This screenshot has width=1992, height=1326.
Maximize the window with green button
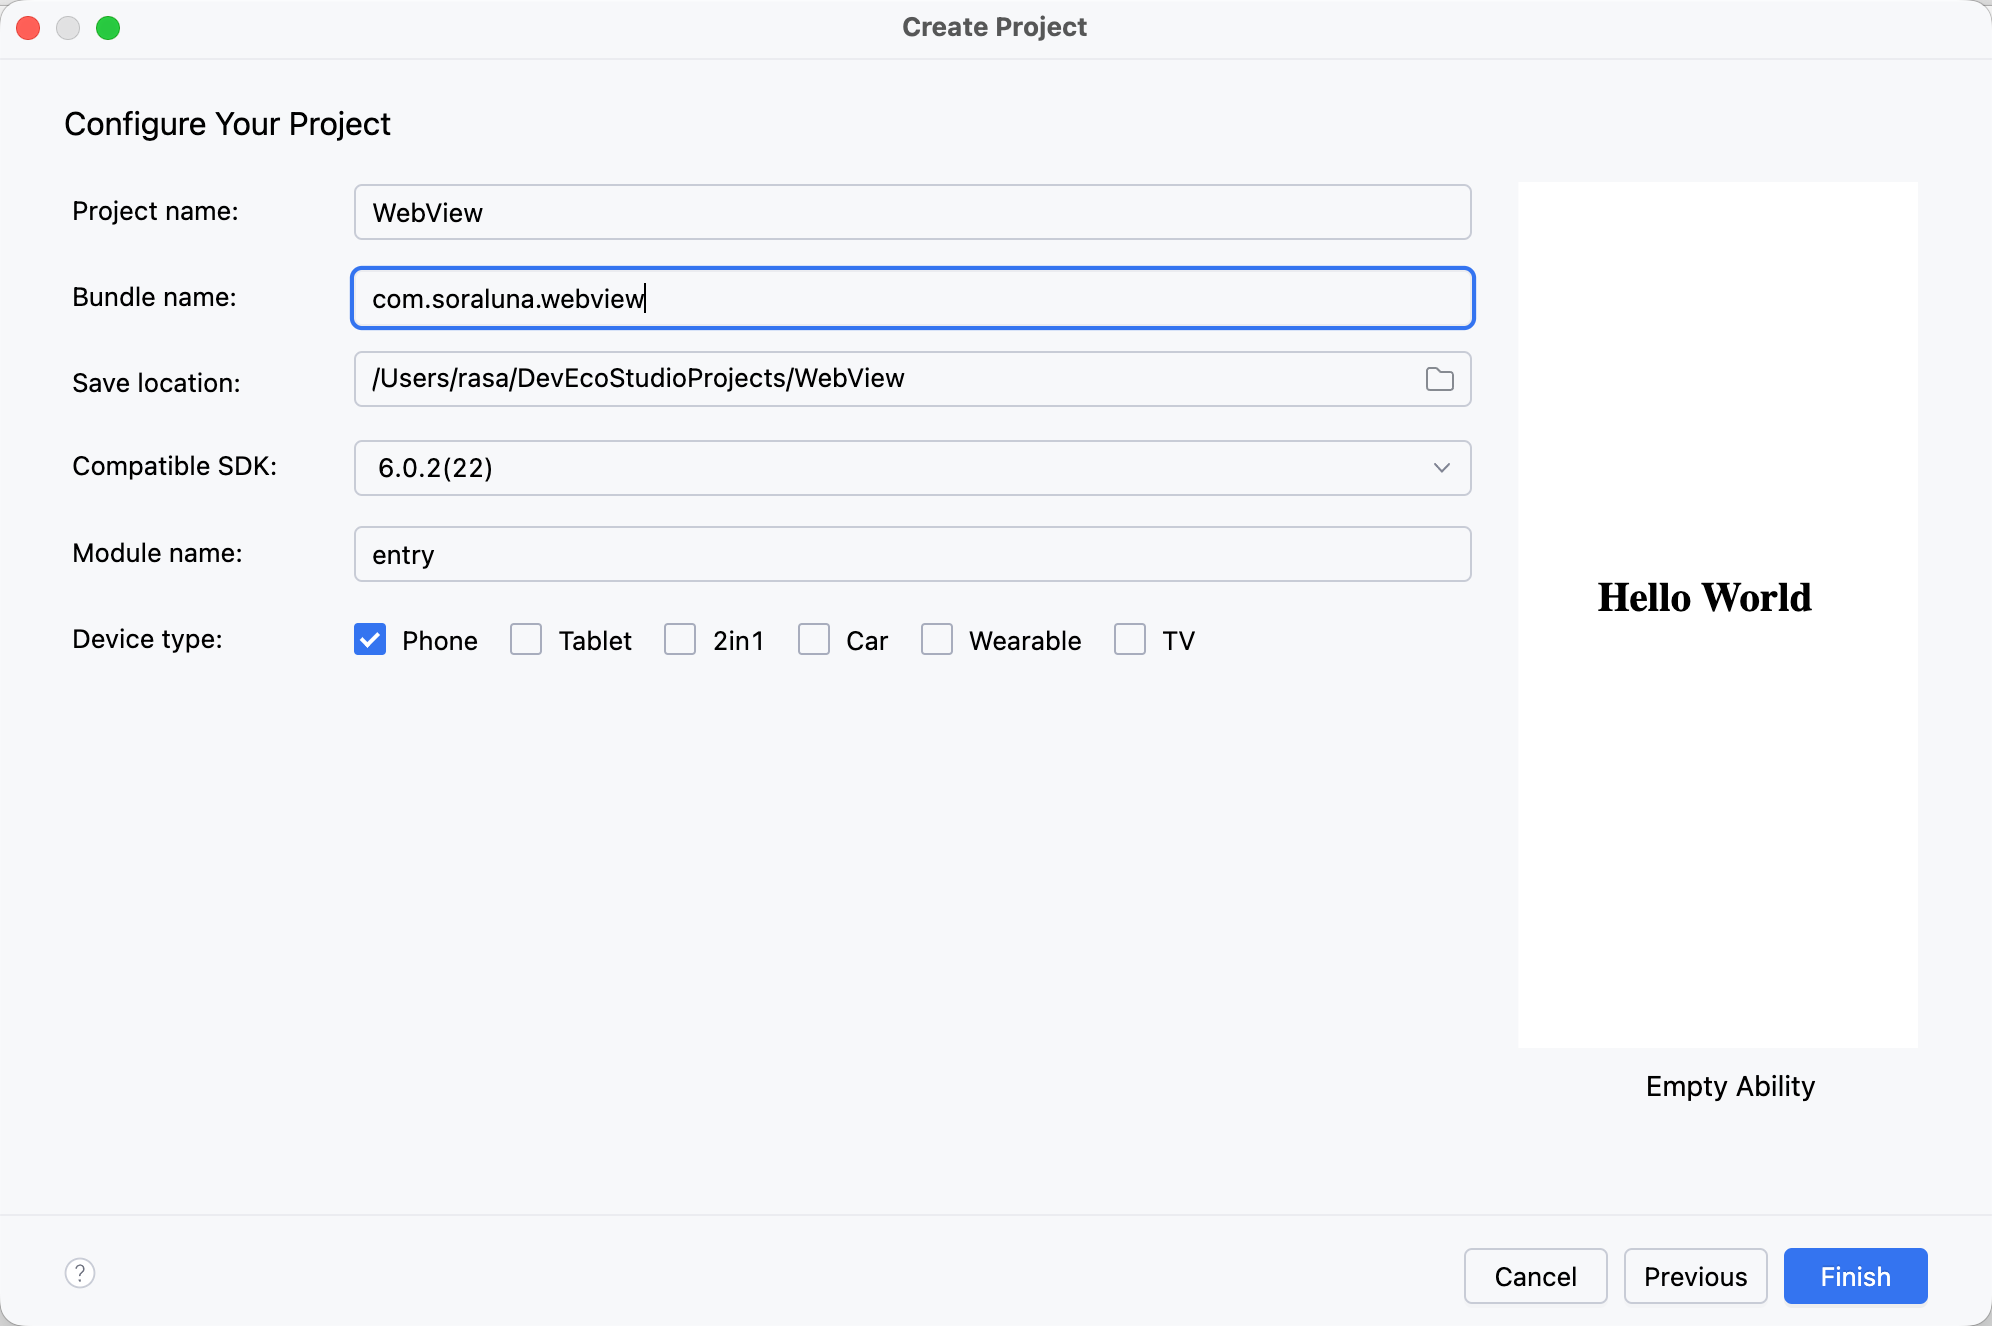point(108,28)
